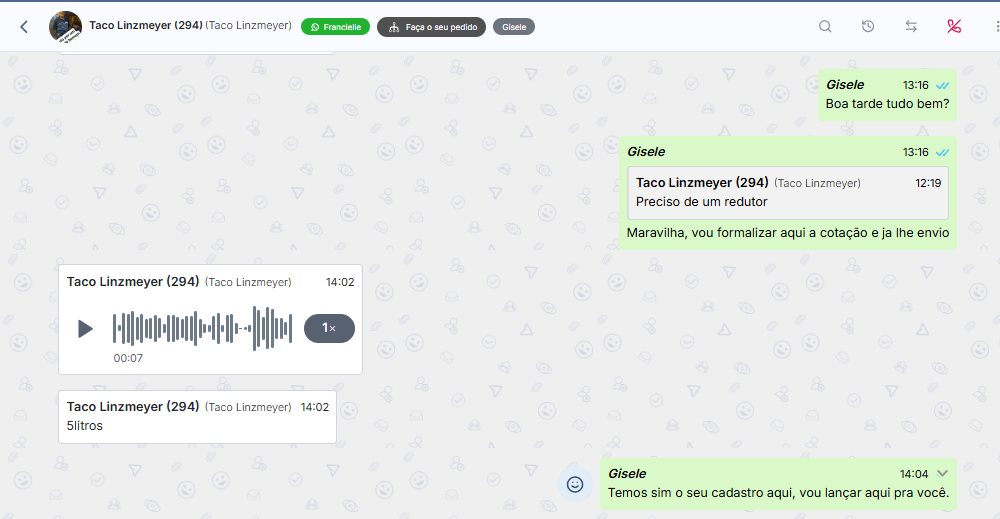Change audio playback speed from 1×
This screenshot has height=519, width=1000.
pyautogui.click(x=329, y=328)
